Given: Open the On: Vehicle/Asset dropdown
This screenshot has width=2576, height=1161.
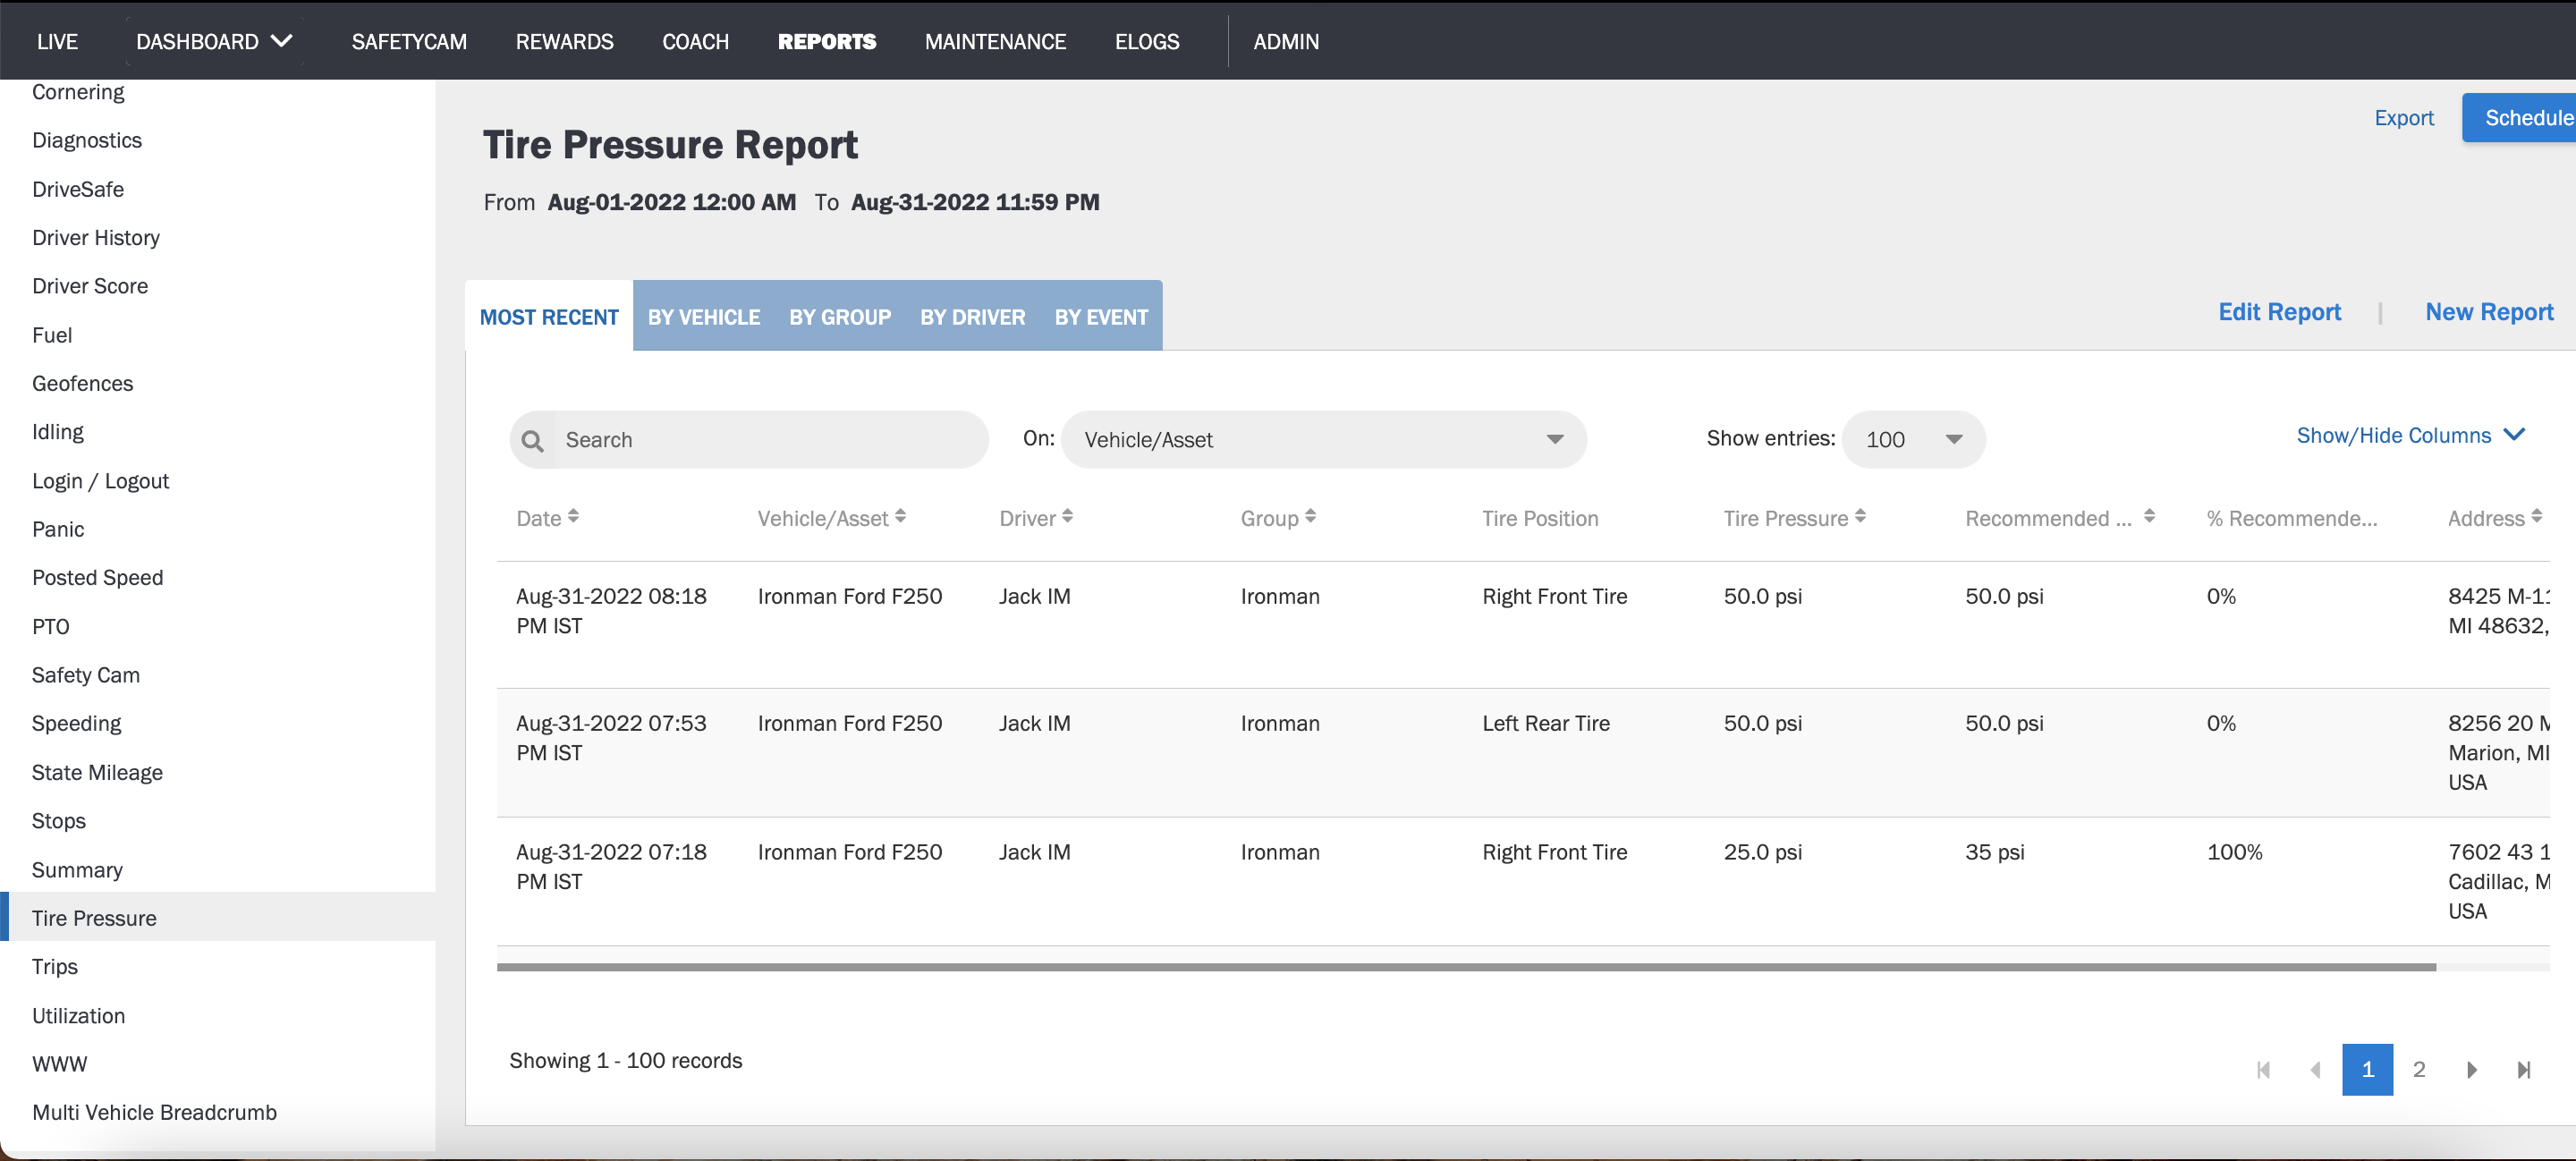Looking at the screenshot, I should tap(1322, 439).
